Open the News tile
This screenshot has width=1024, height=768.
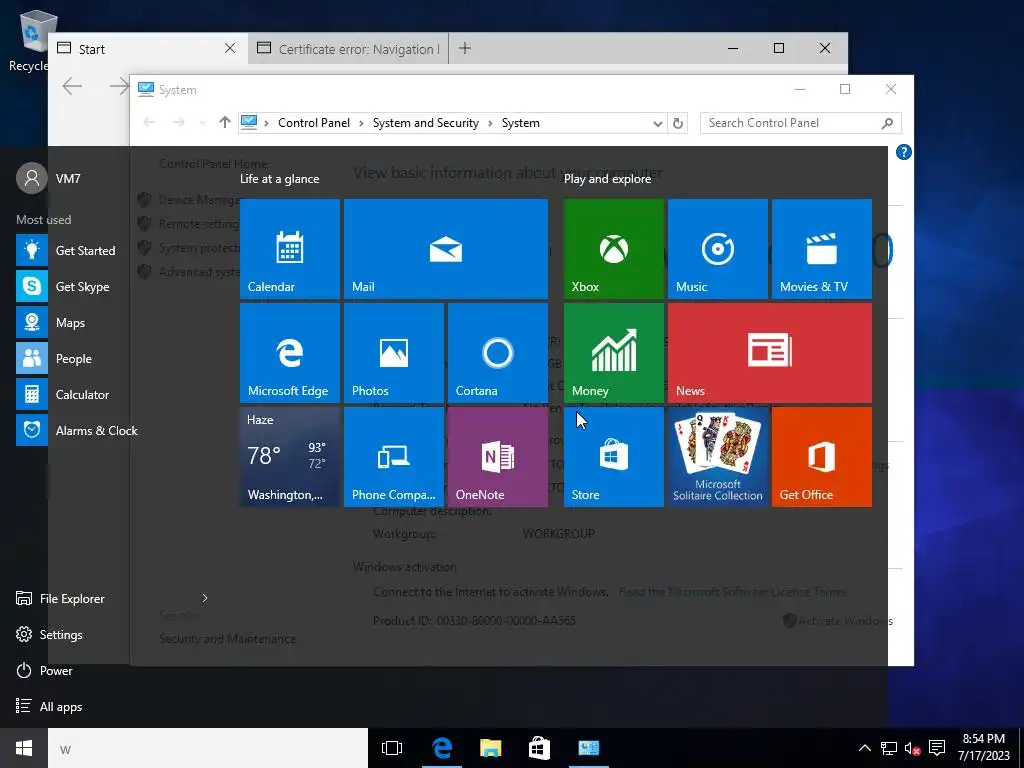coord(770,353)
